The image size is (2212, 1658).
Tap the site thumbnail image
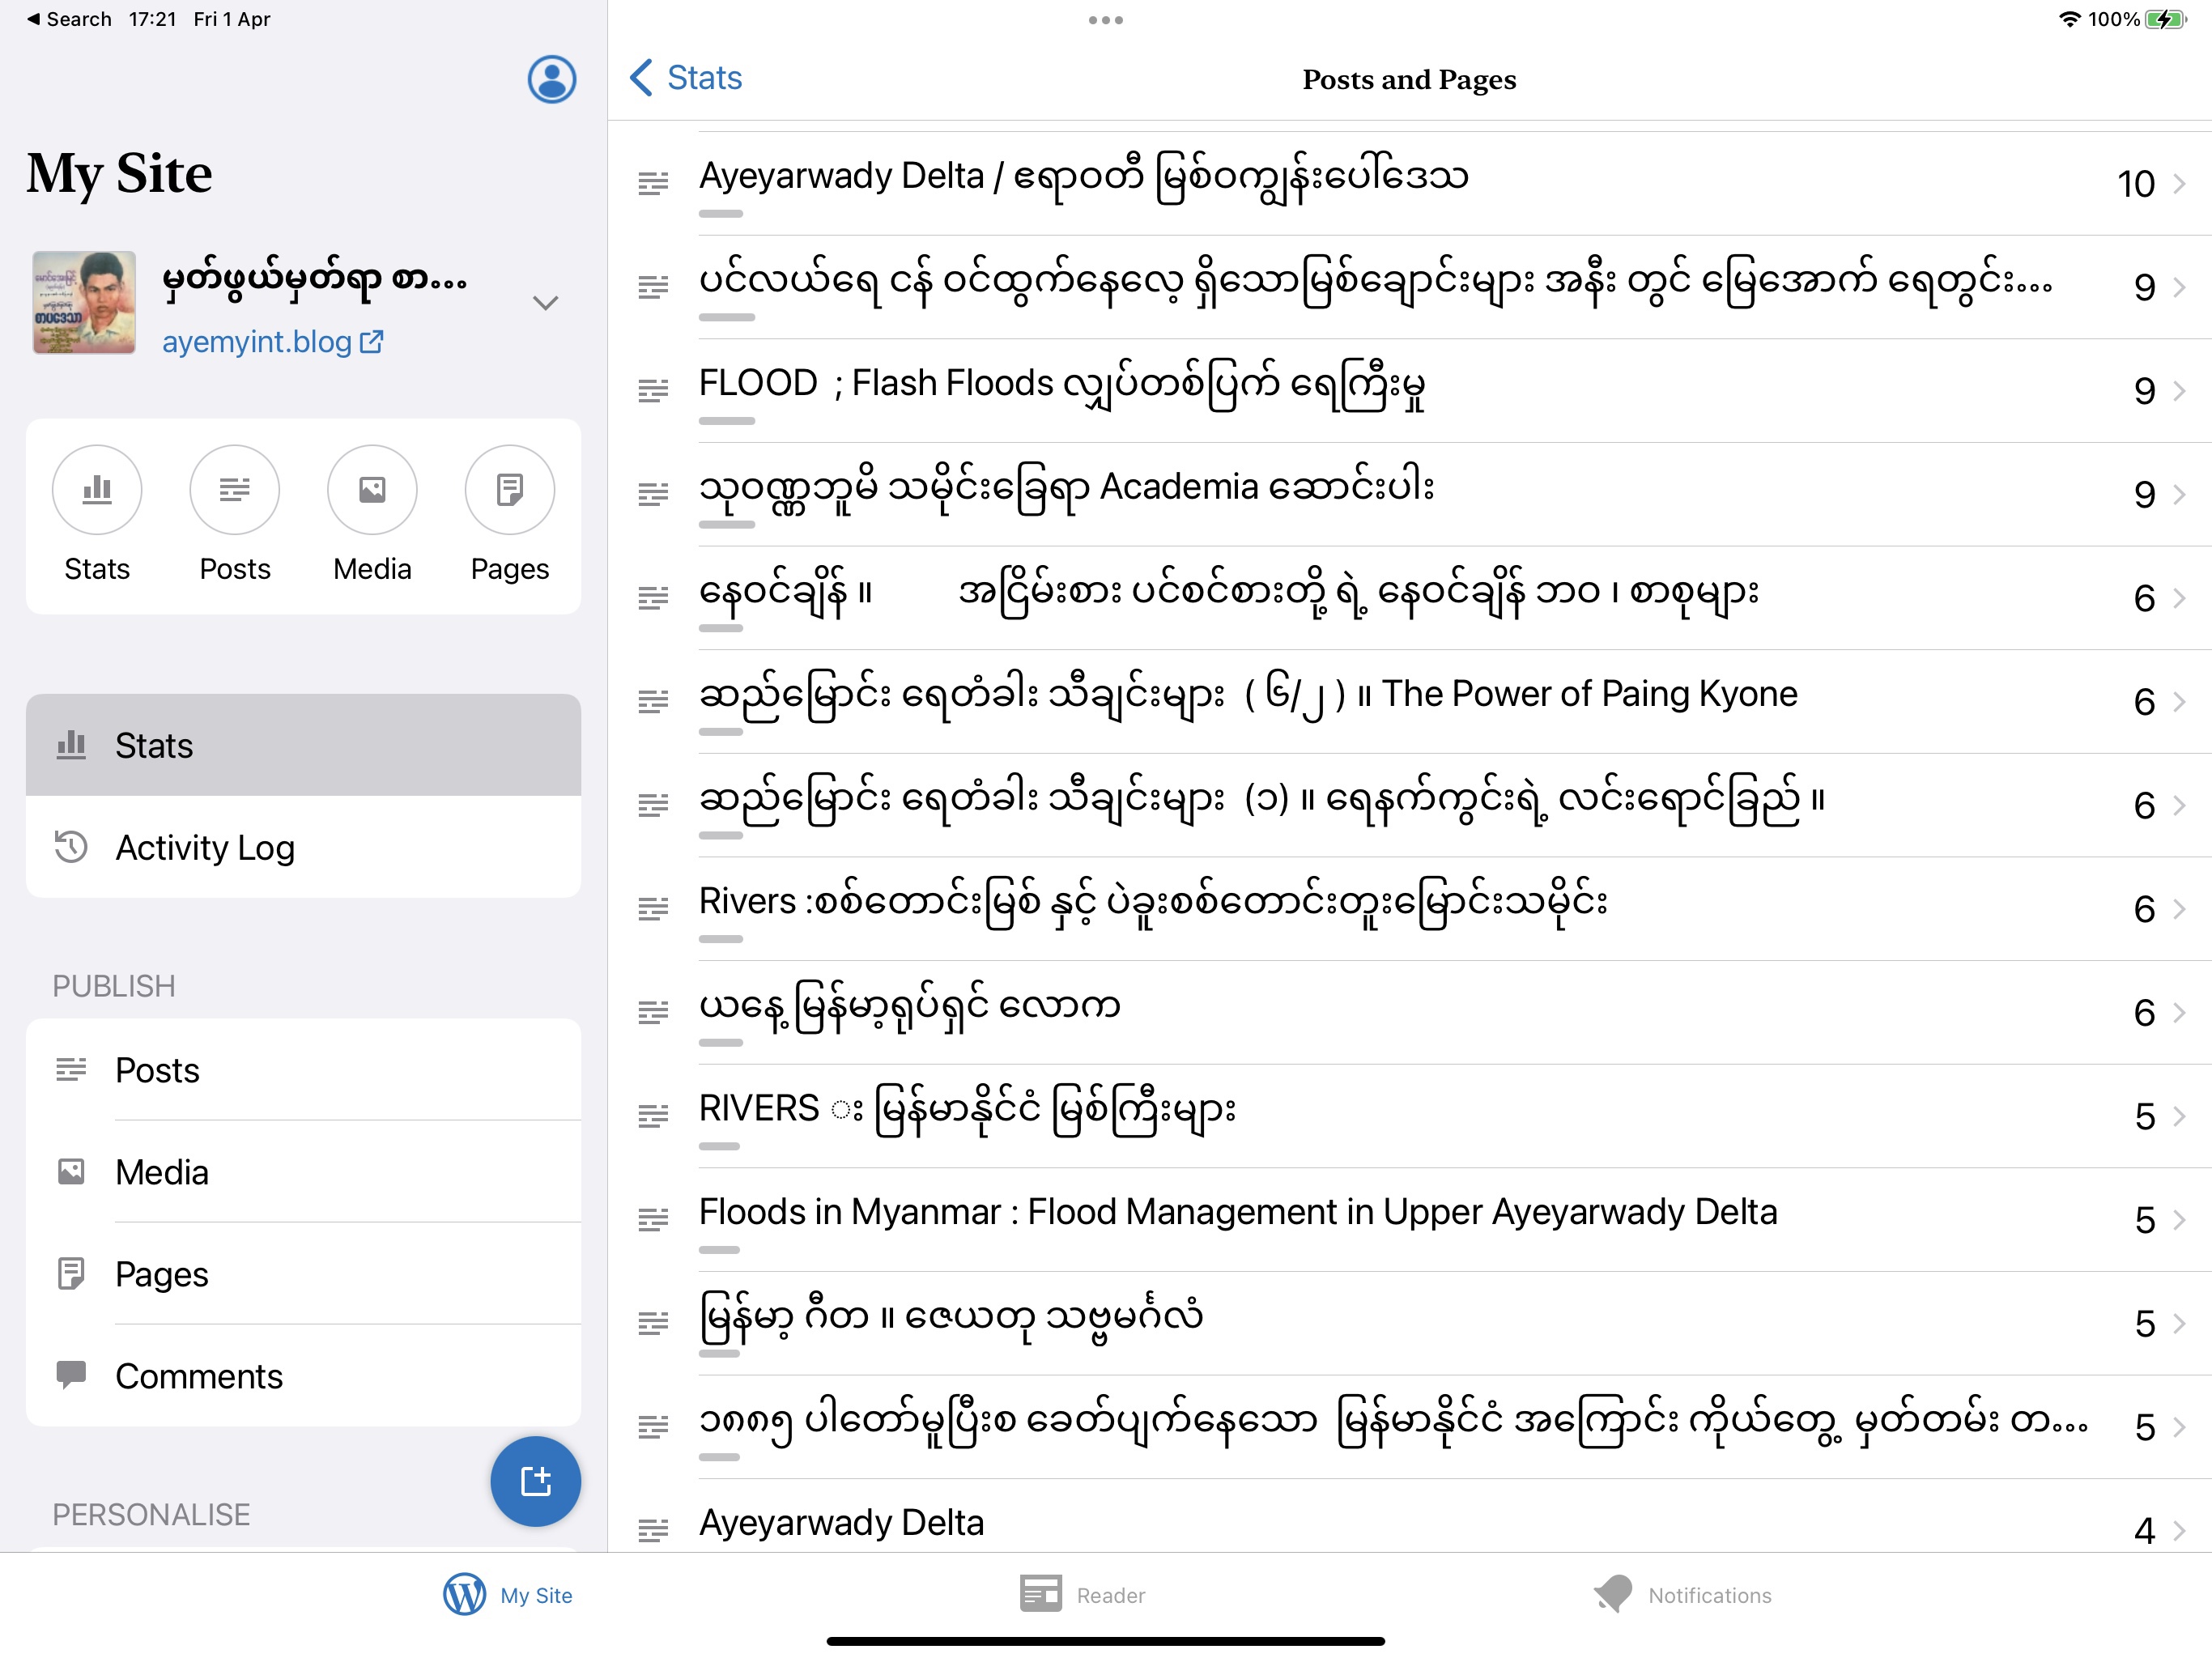pos(84,303)
